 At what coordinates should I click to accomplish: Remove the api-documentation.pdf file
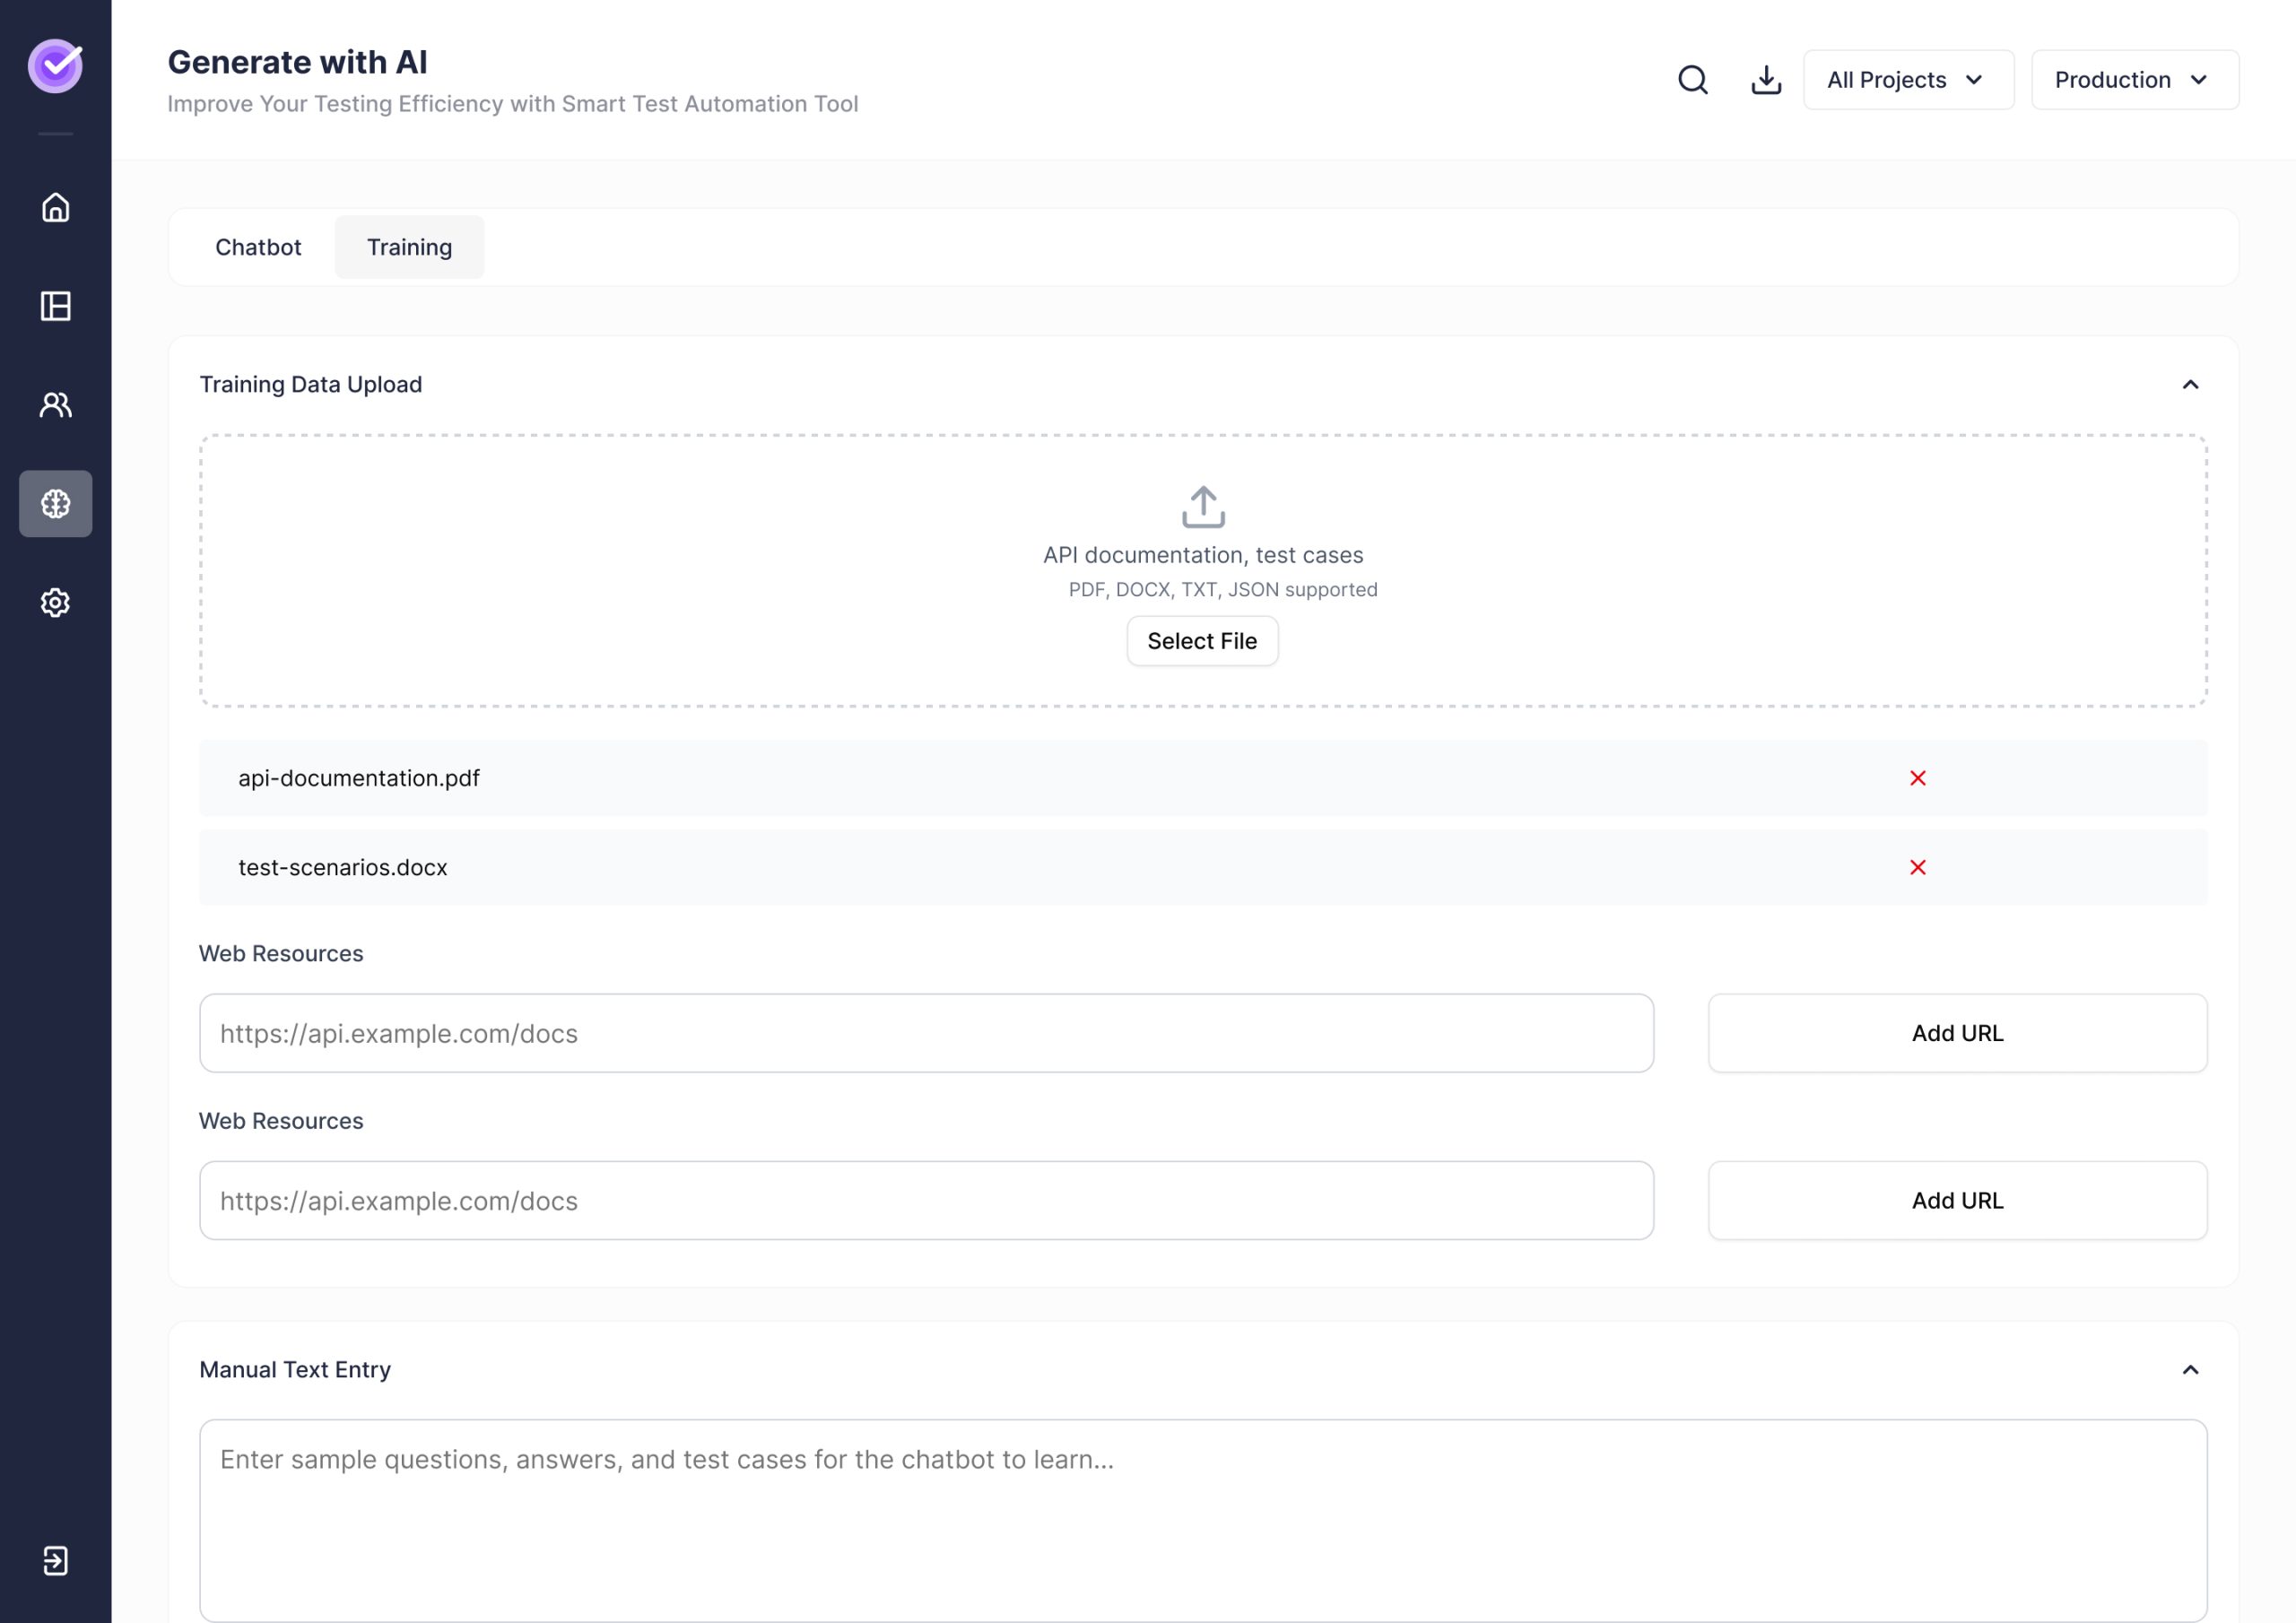coord(1917,778)
